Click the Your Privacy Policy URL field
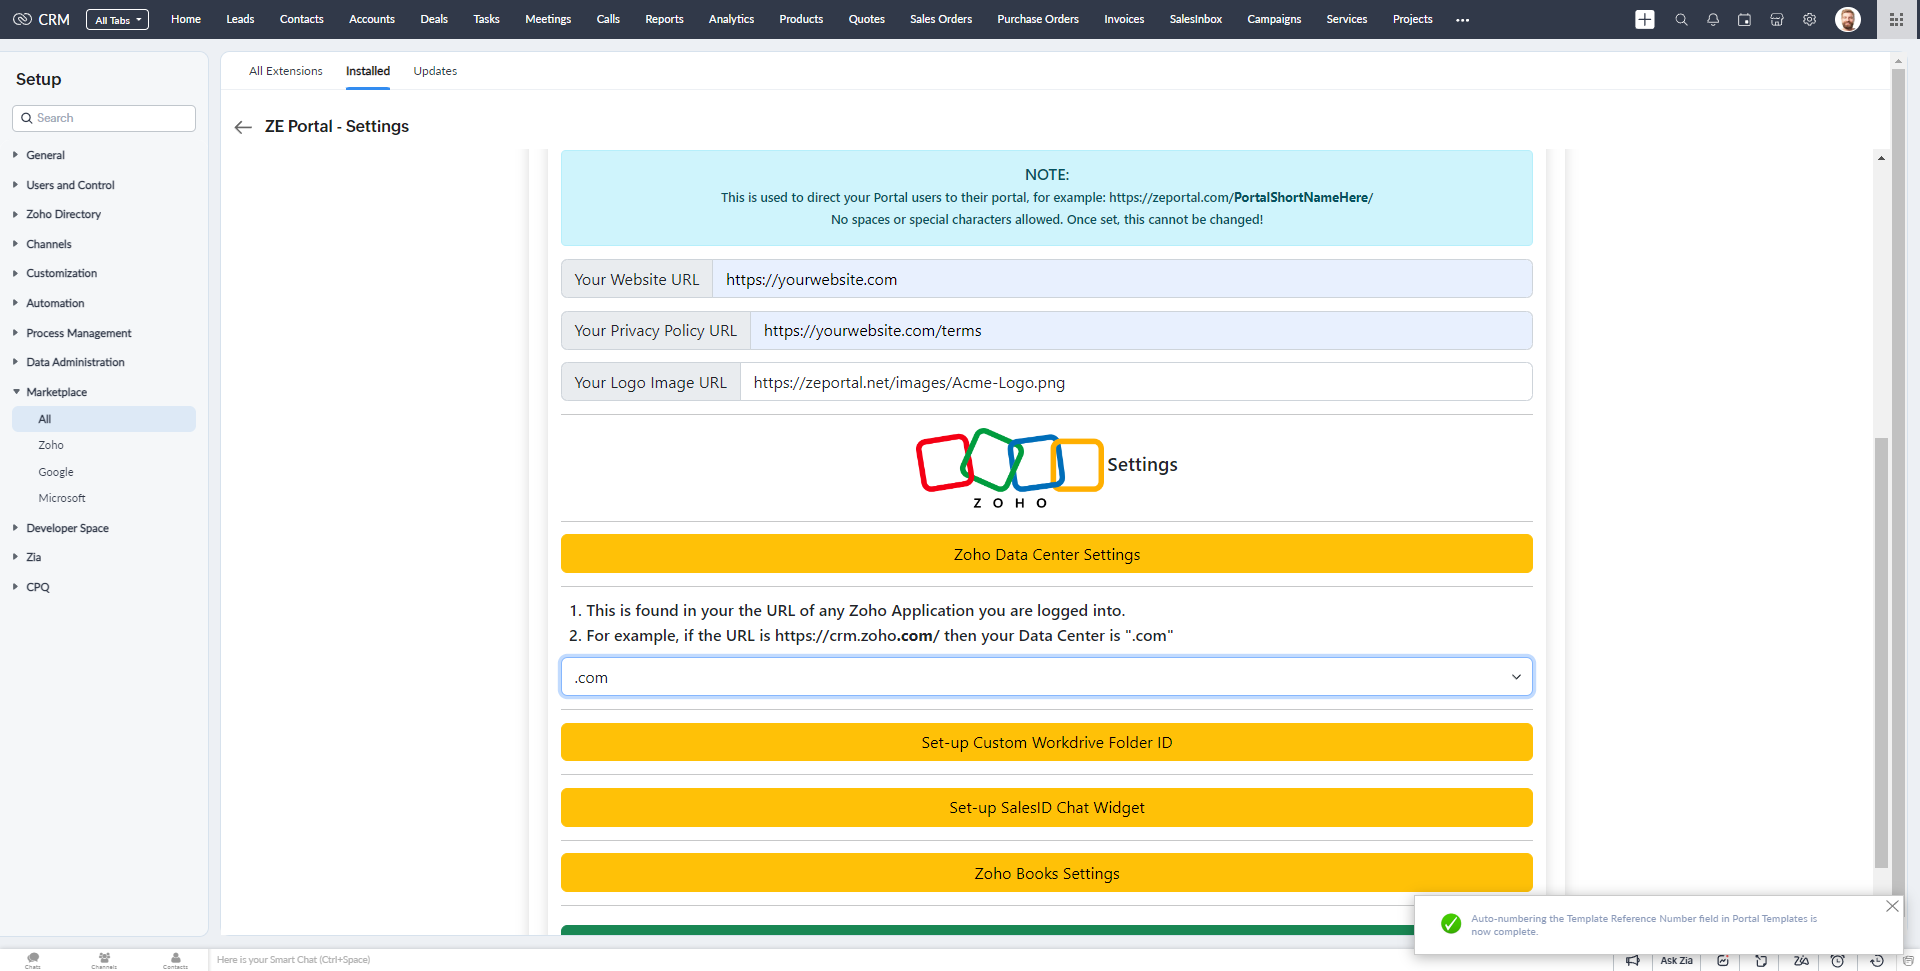 pos(1141,330)
